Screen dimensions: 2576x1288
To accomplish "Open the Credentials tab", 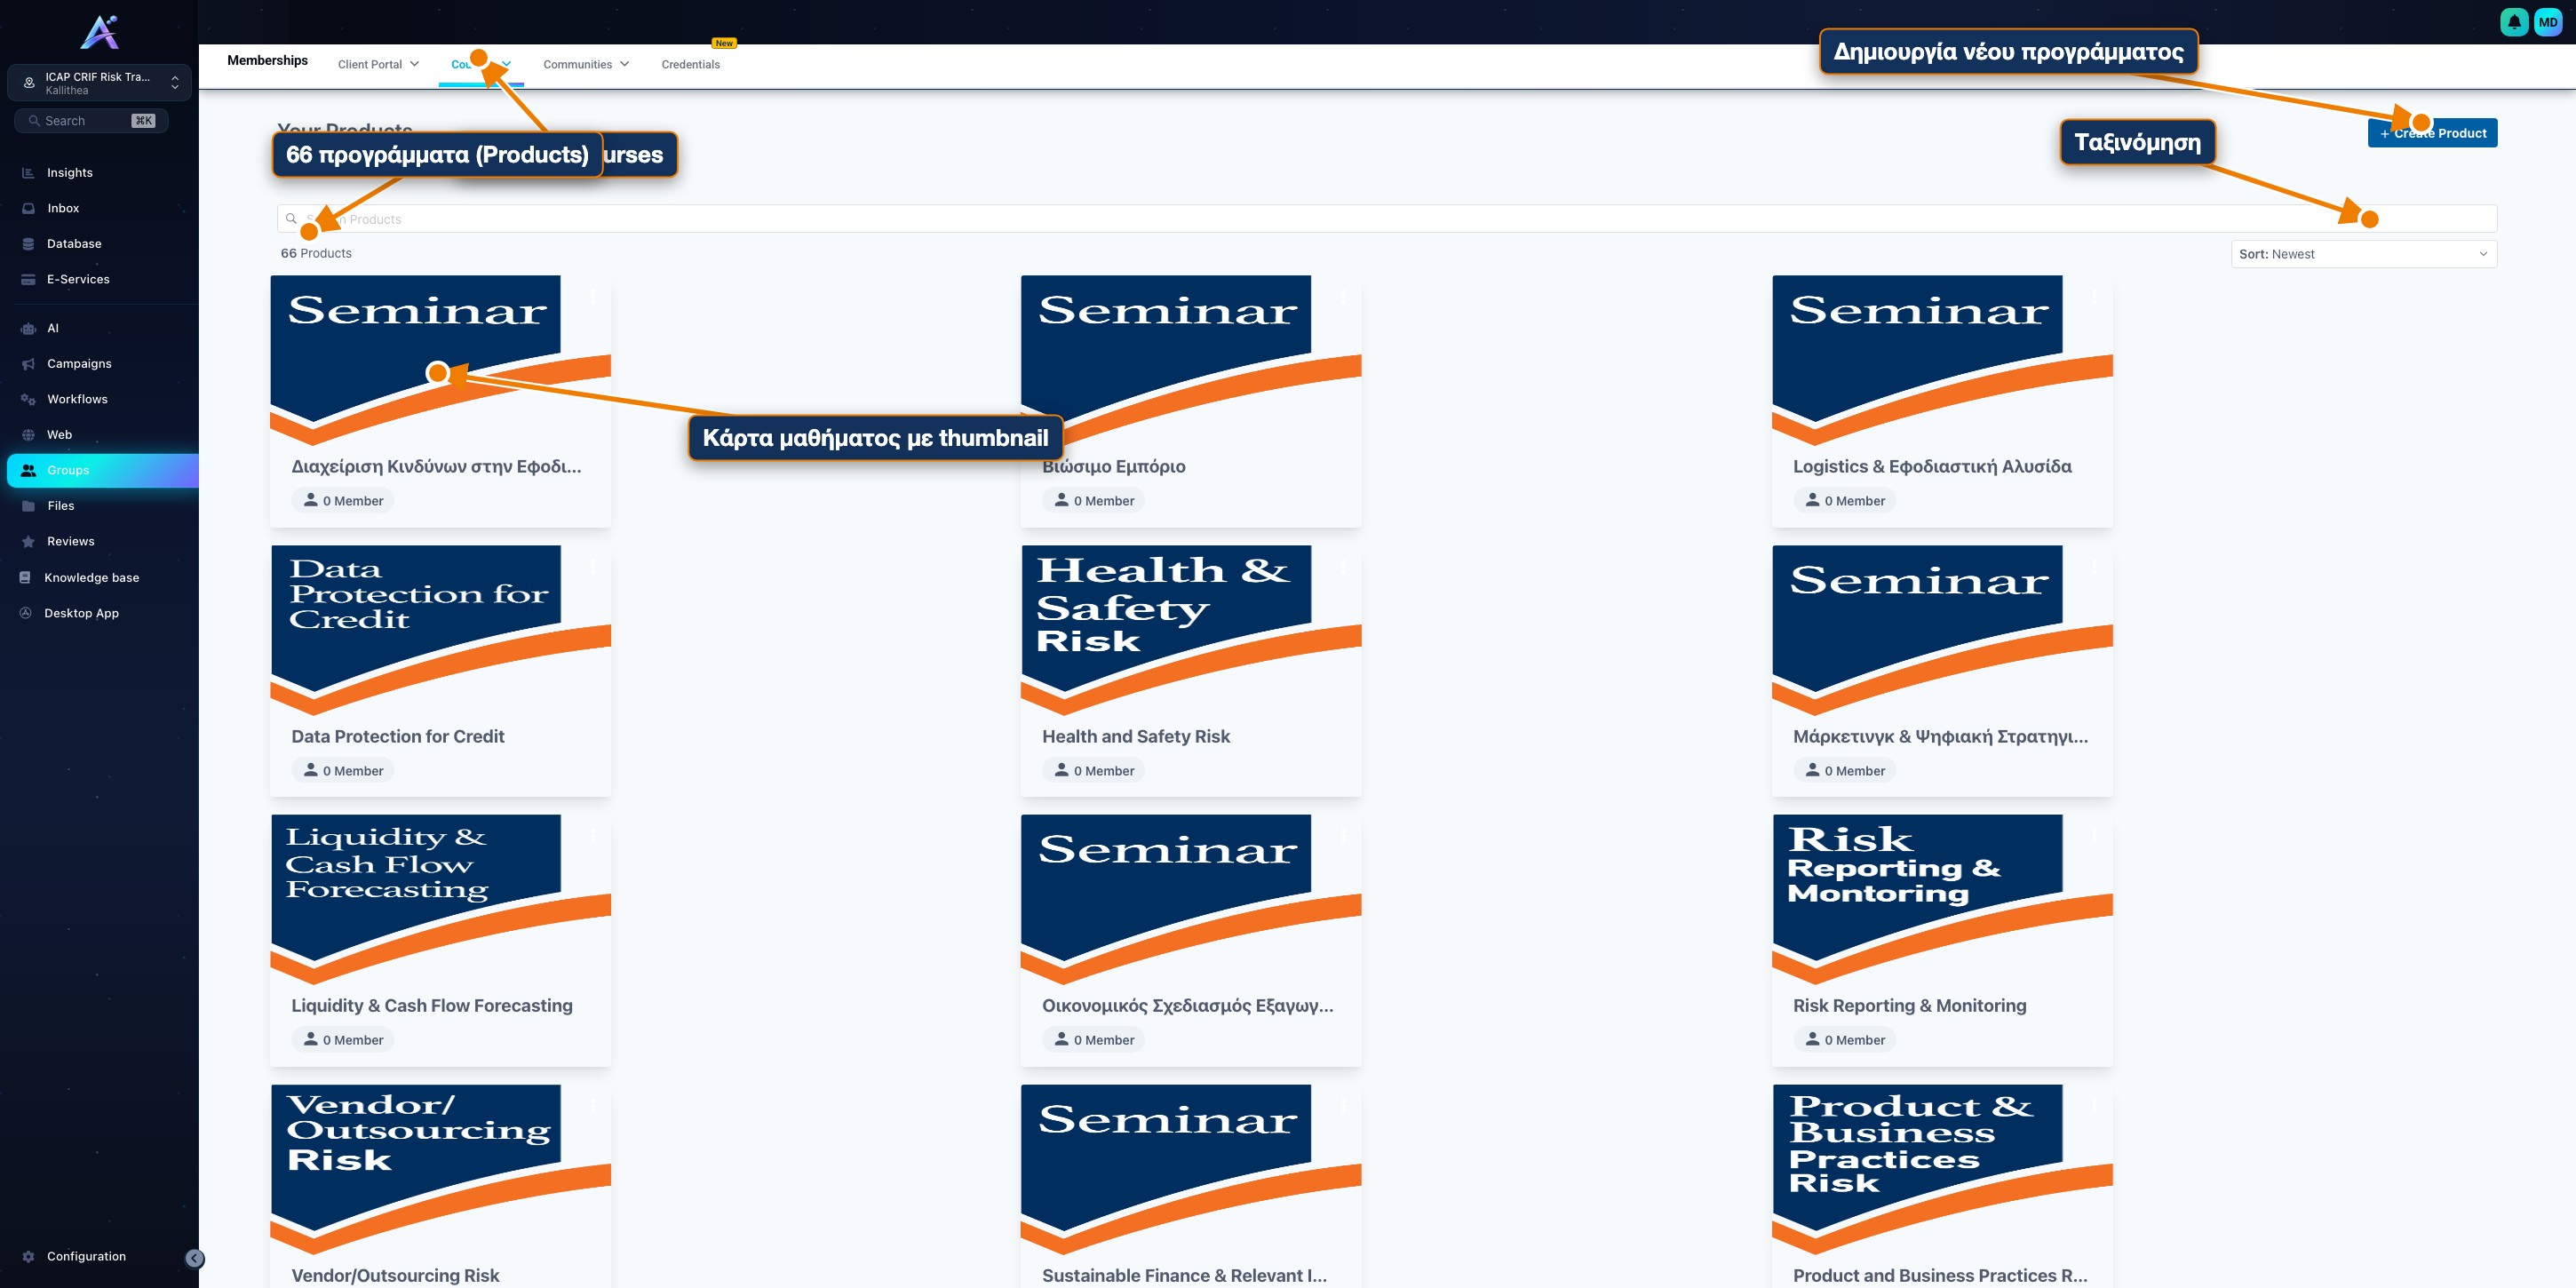I will (690, 64).
